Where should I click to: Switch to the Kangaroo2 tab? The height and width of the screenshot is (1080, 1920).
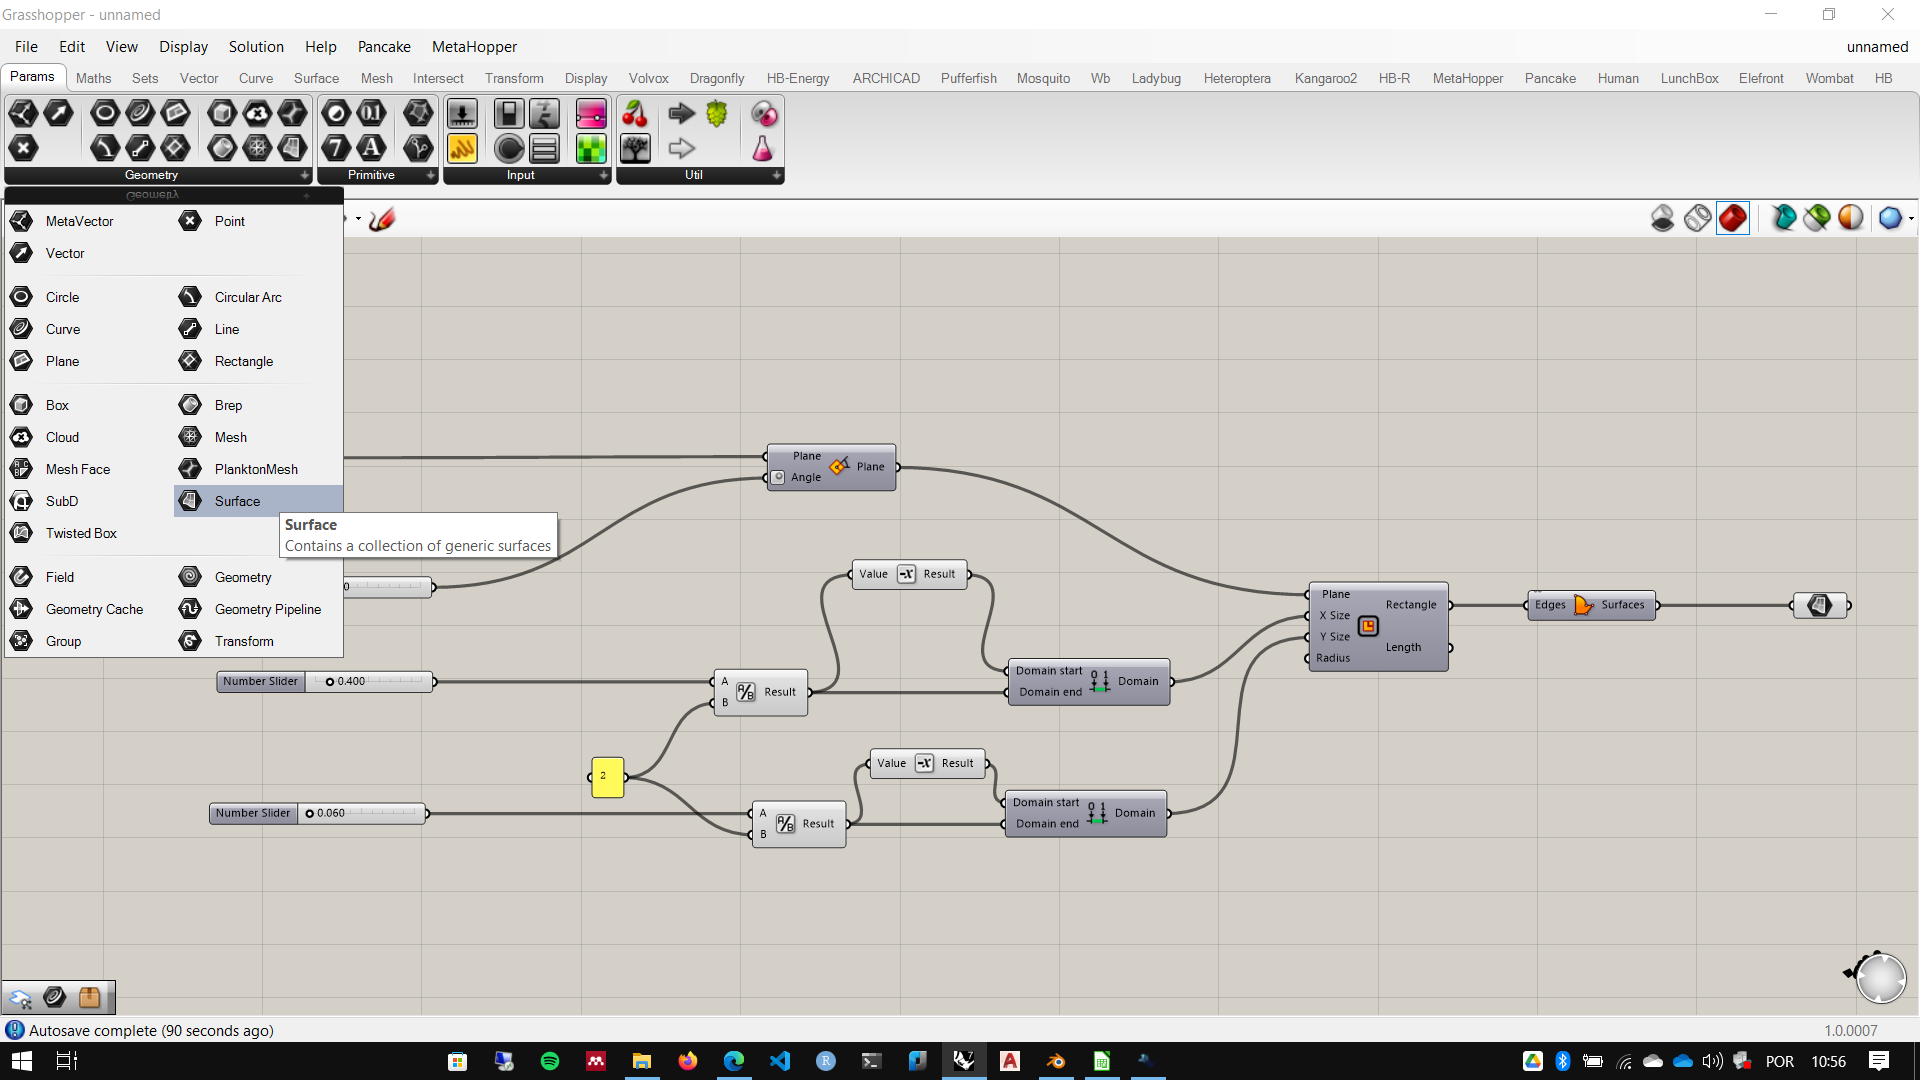click(1325, 78)
